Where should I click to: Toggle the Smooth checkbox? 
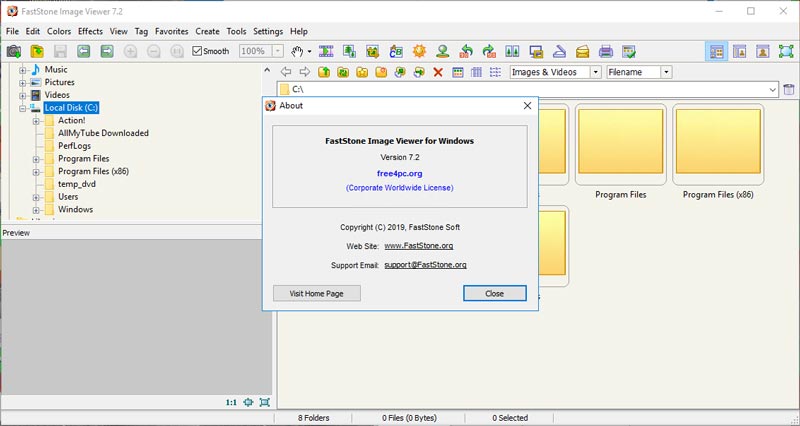pos(197,51)
